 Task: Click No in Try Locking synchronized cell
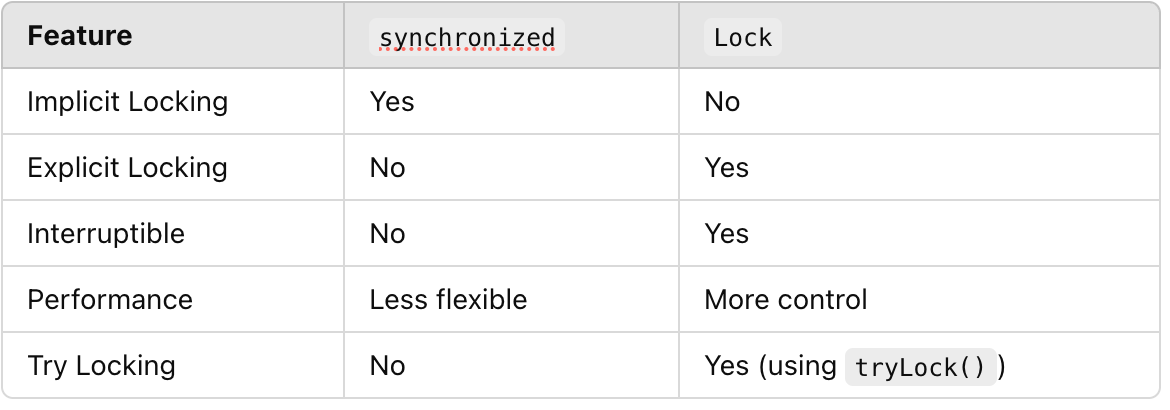click(x=388, y=366)
